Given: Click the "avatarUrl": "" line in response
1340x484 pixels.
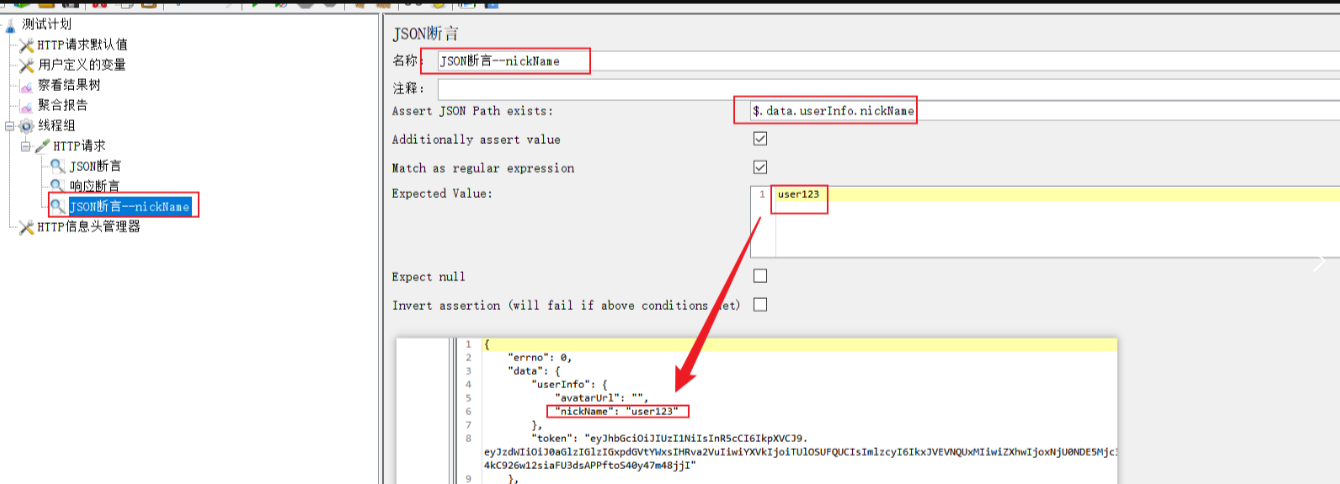Looking at the screenshot, I should [x=602, y=398].
